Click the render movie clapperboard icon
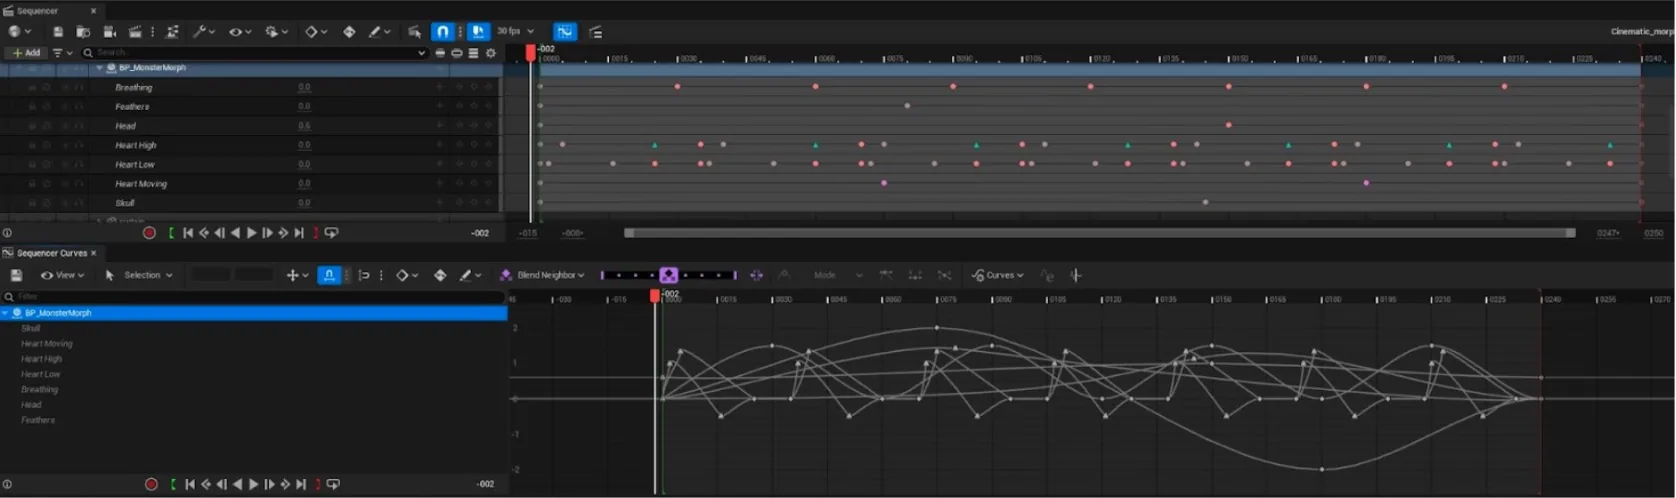Image resolution: width=1676 pixels, height=498 pixels. click(x=135, y=32)
